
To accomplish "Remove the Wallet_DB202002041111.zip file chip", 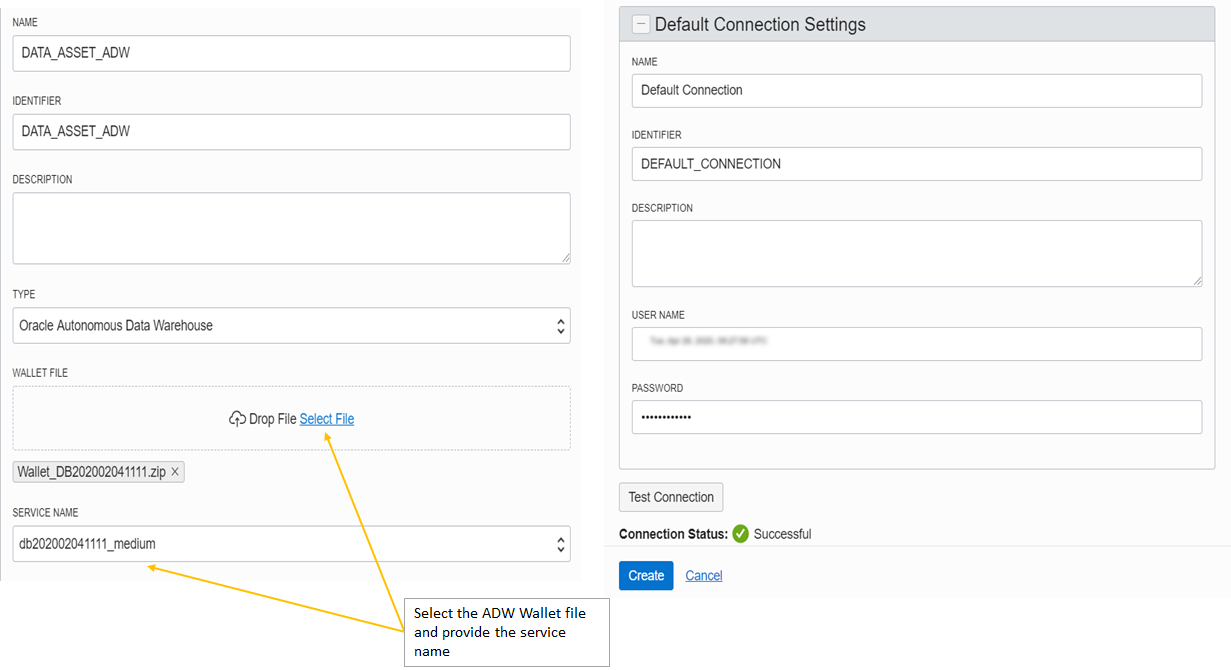I will click(175, 471).
